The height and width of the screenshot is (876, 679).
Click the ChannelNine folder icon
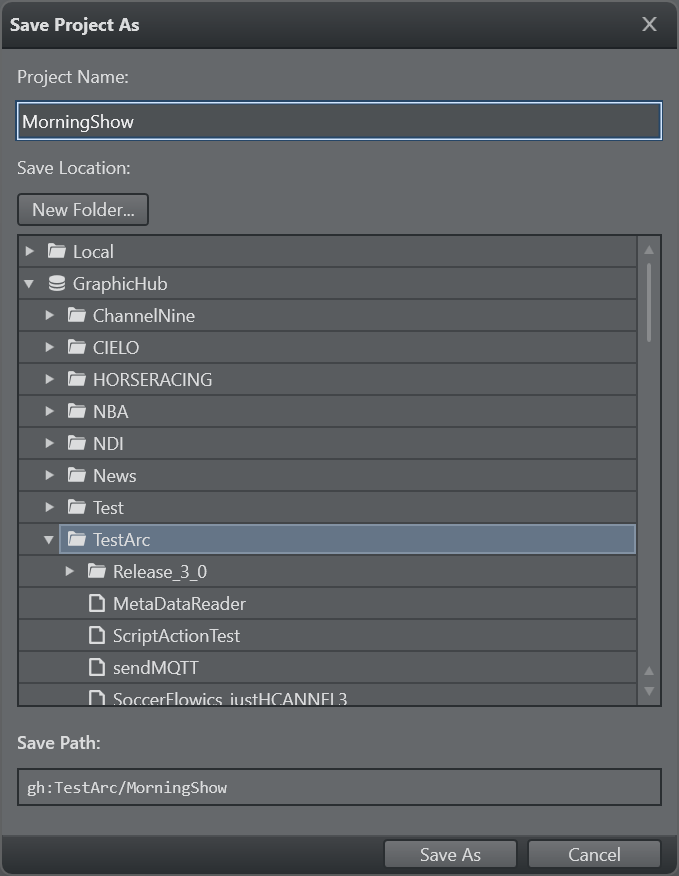[x=77, y=316]
